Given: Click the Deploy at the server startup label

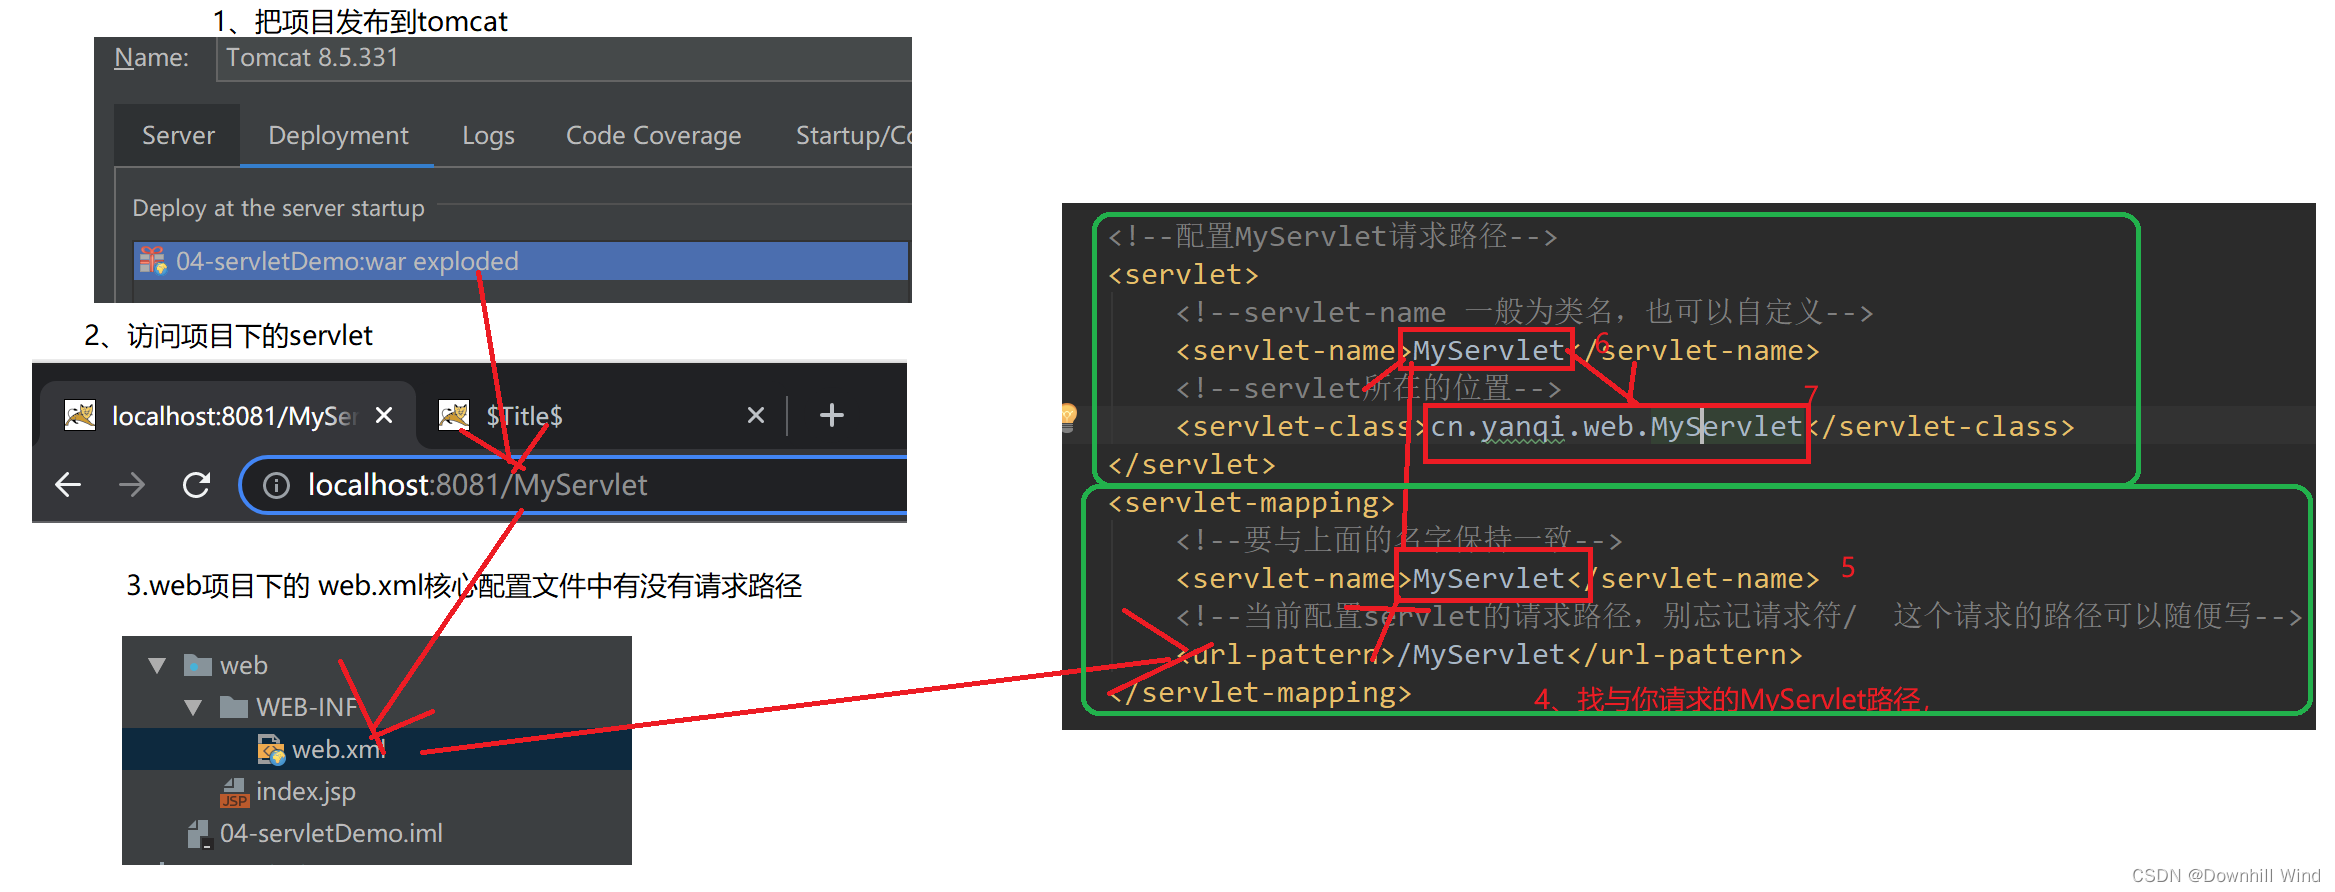Looking at the screenshot, I should (278, 208).
